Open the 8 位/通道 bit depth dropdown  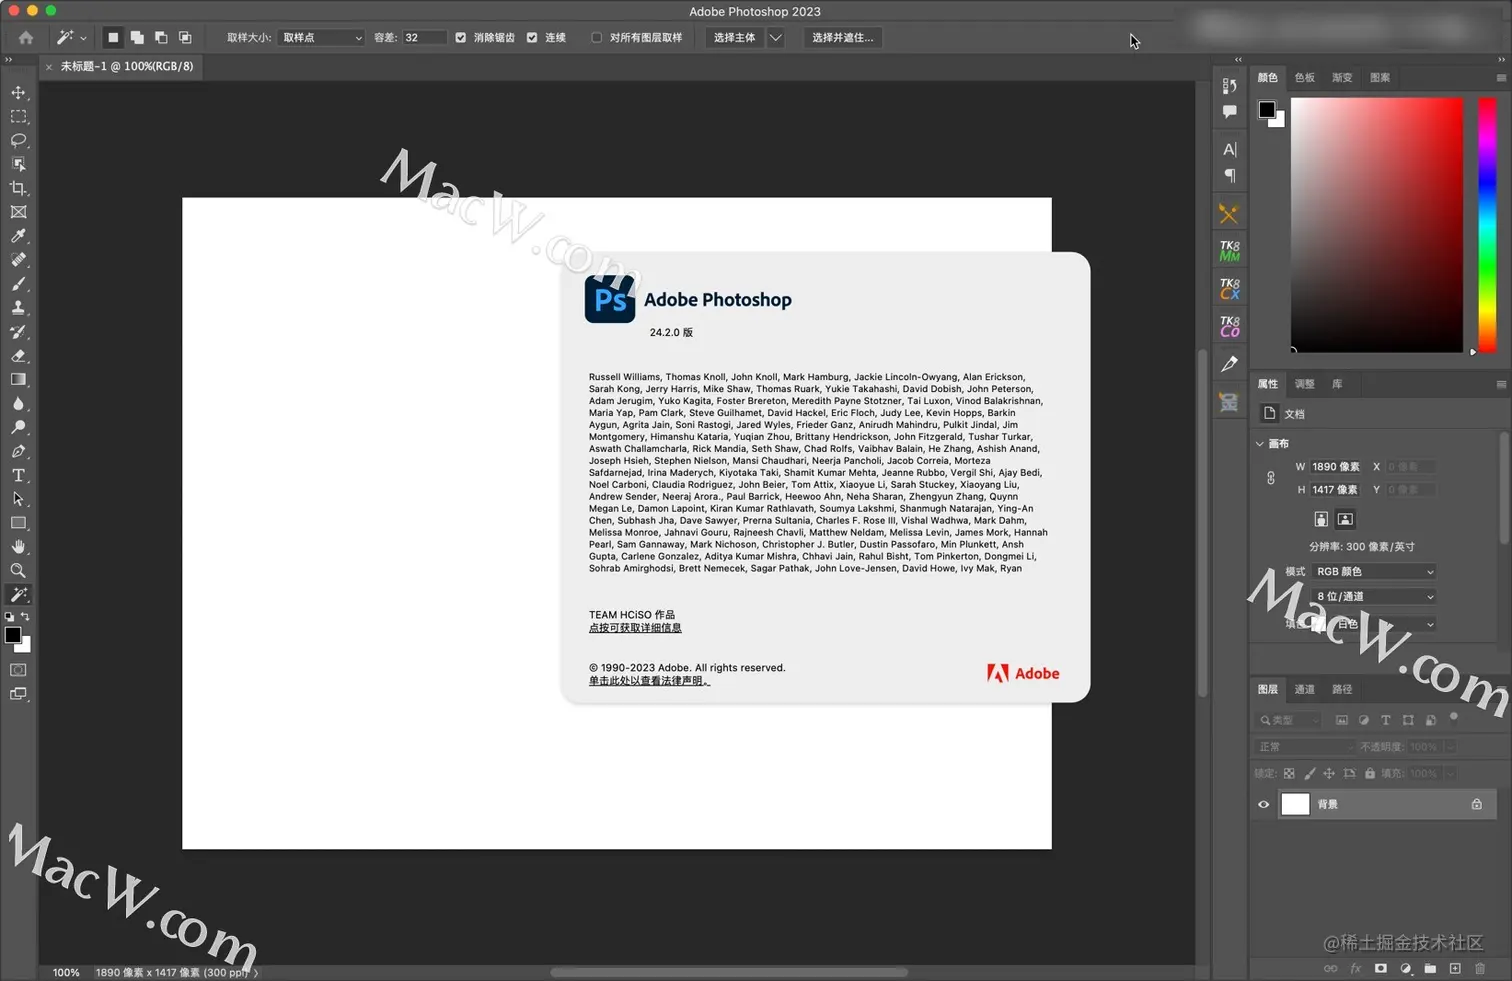pos(1374,597)
